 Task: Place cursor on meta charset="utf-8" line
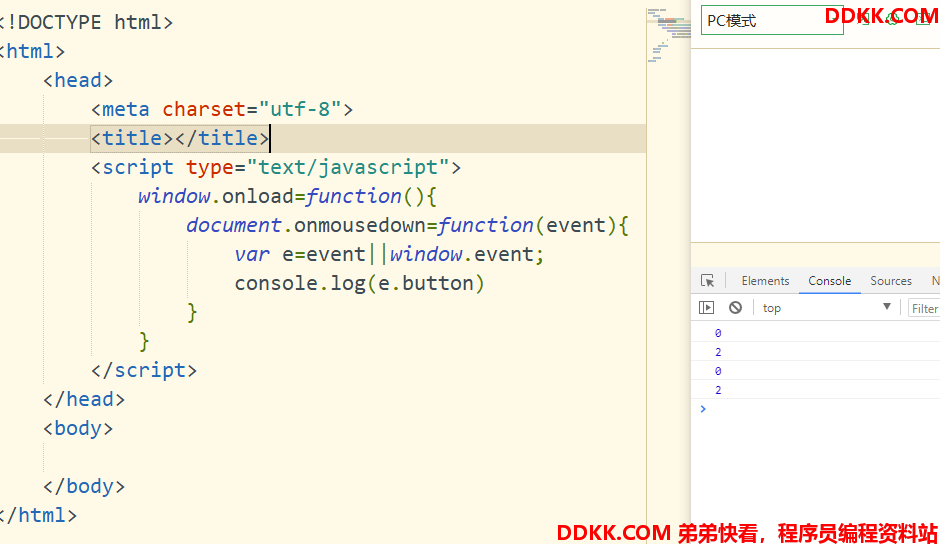tap(222, 109)
